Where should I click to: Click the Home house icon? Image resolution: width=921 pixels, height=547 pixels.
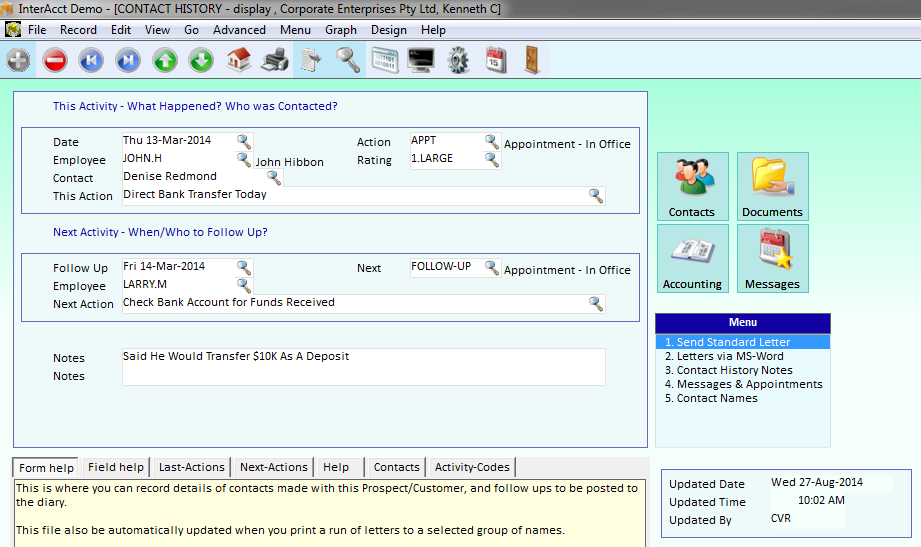(238, 60)
